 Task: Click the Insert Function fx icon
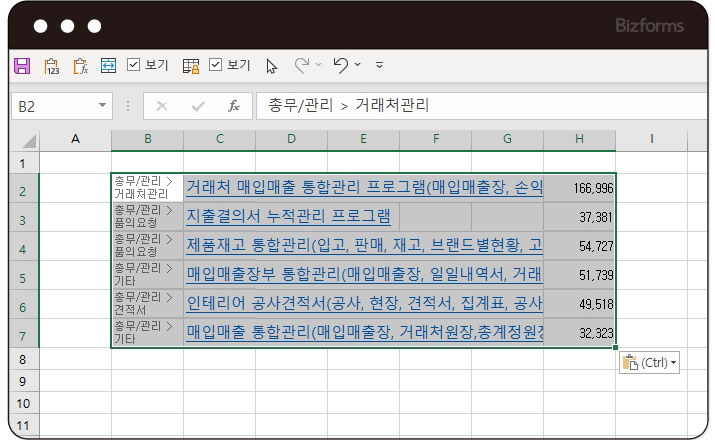(234, 106)
